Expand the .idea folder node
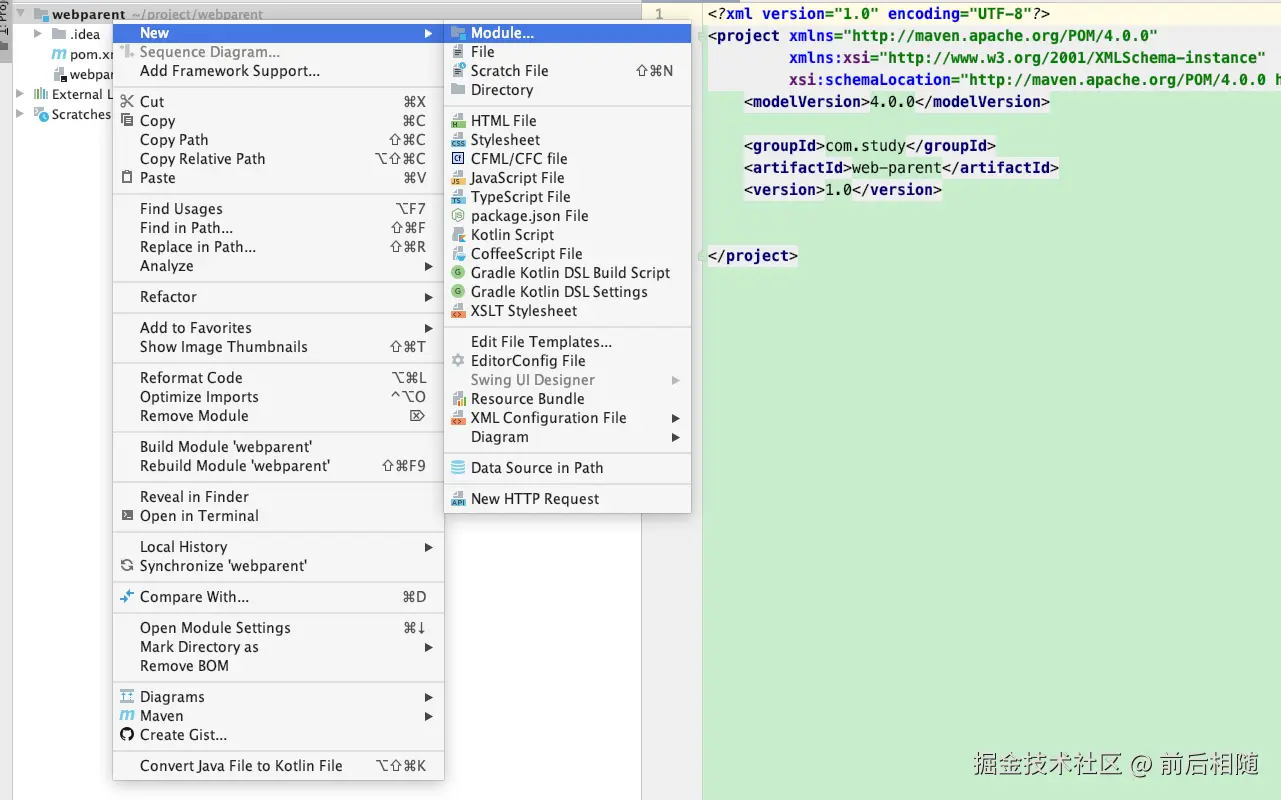This screenshot has height=800, width=1281. tap(38, 34)
